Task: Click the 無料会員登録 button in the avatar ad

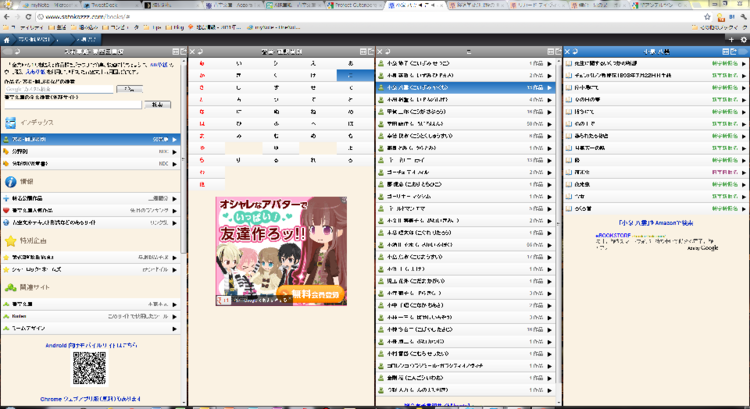Action: click(311, 294)
